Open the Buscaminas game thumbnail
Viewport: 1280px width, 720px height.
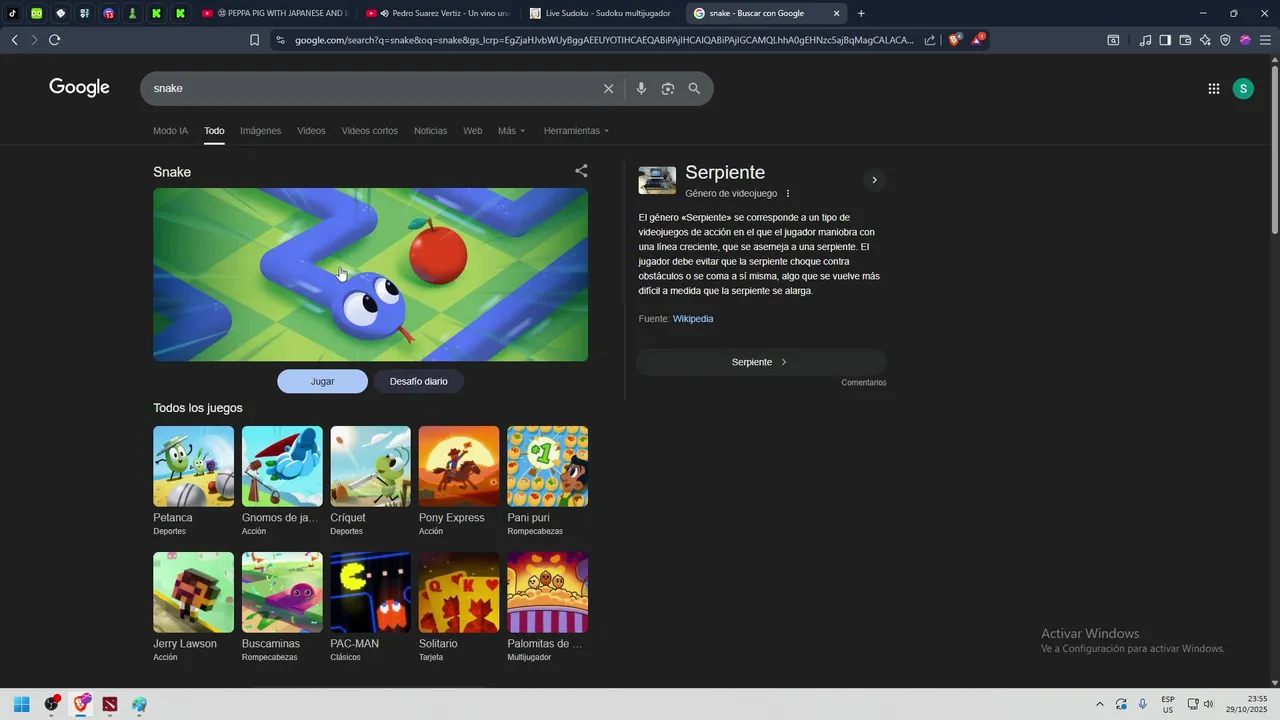point(282,593)
